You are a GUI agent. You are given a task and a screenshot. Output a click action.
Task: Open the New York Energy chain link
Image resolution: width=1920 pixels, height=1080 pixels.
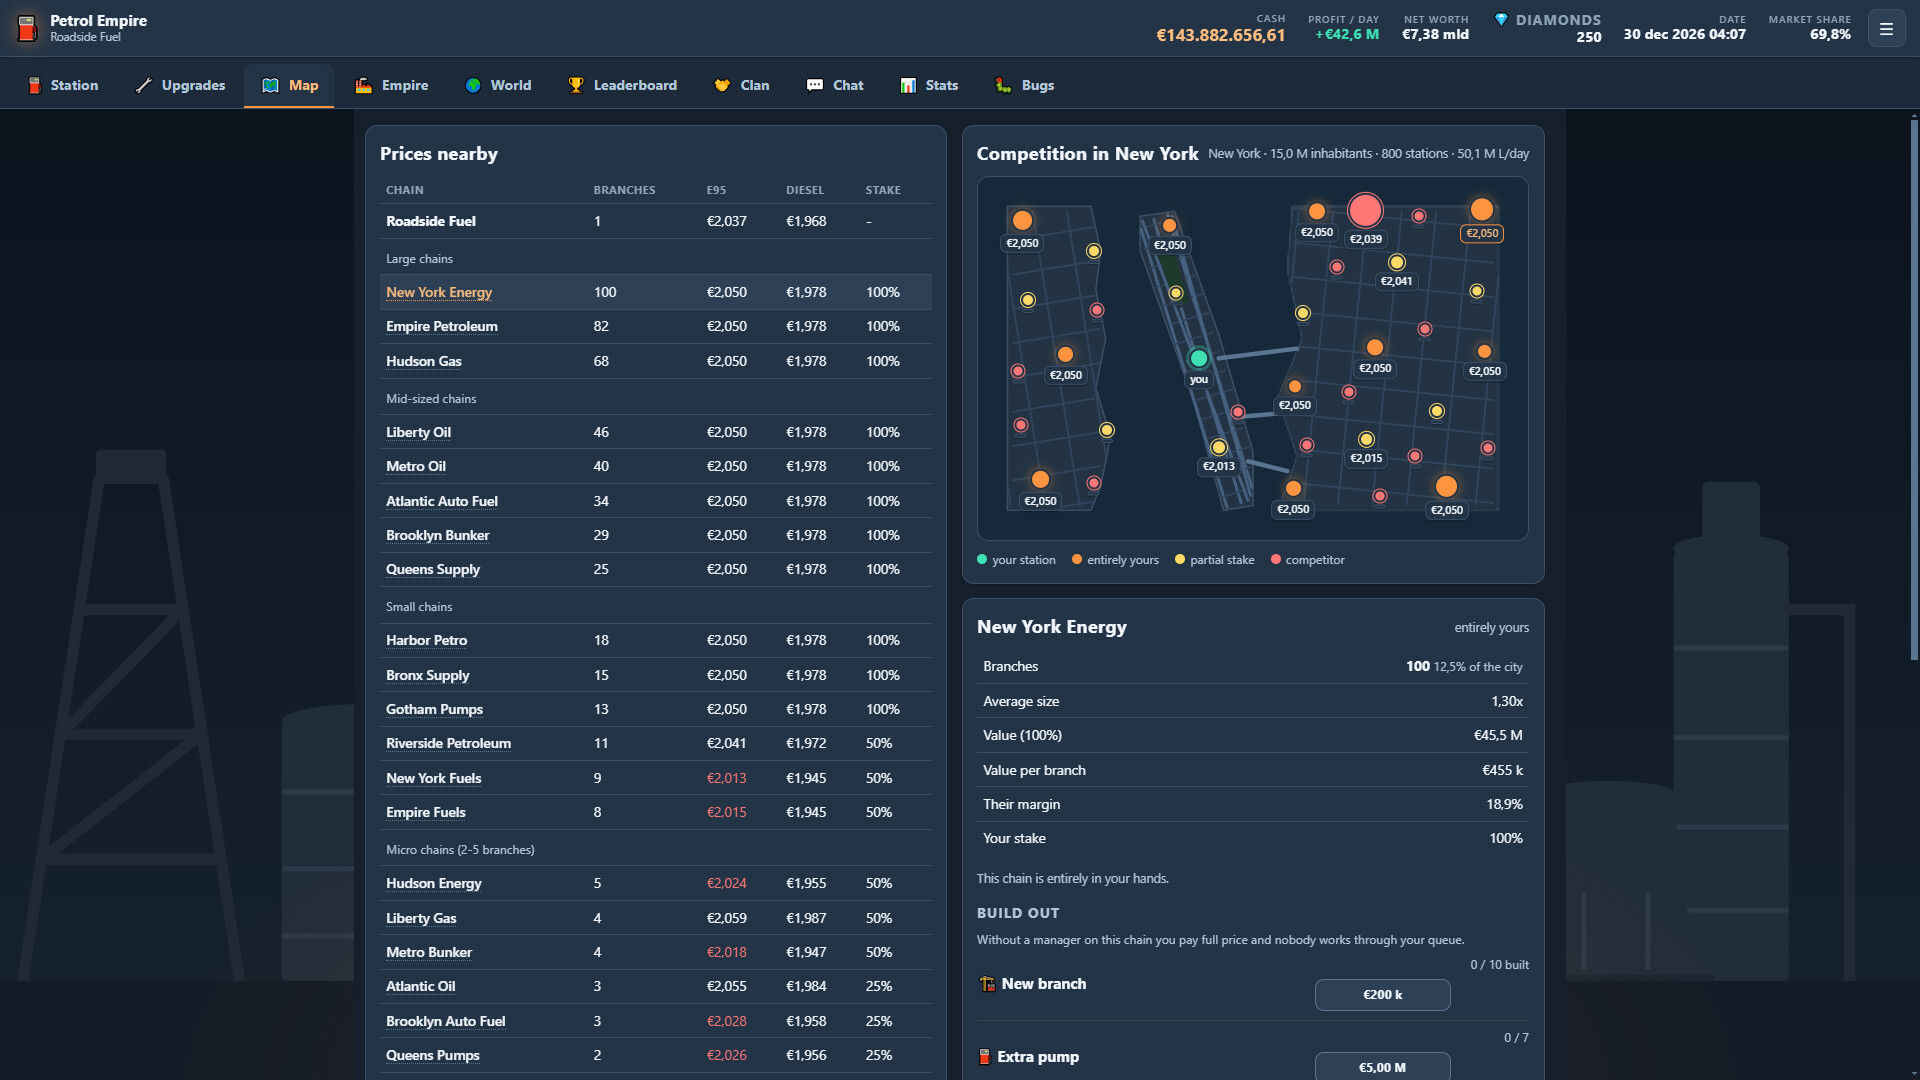(x=439, y=292)
